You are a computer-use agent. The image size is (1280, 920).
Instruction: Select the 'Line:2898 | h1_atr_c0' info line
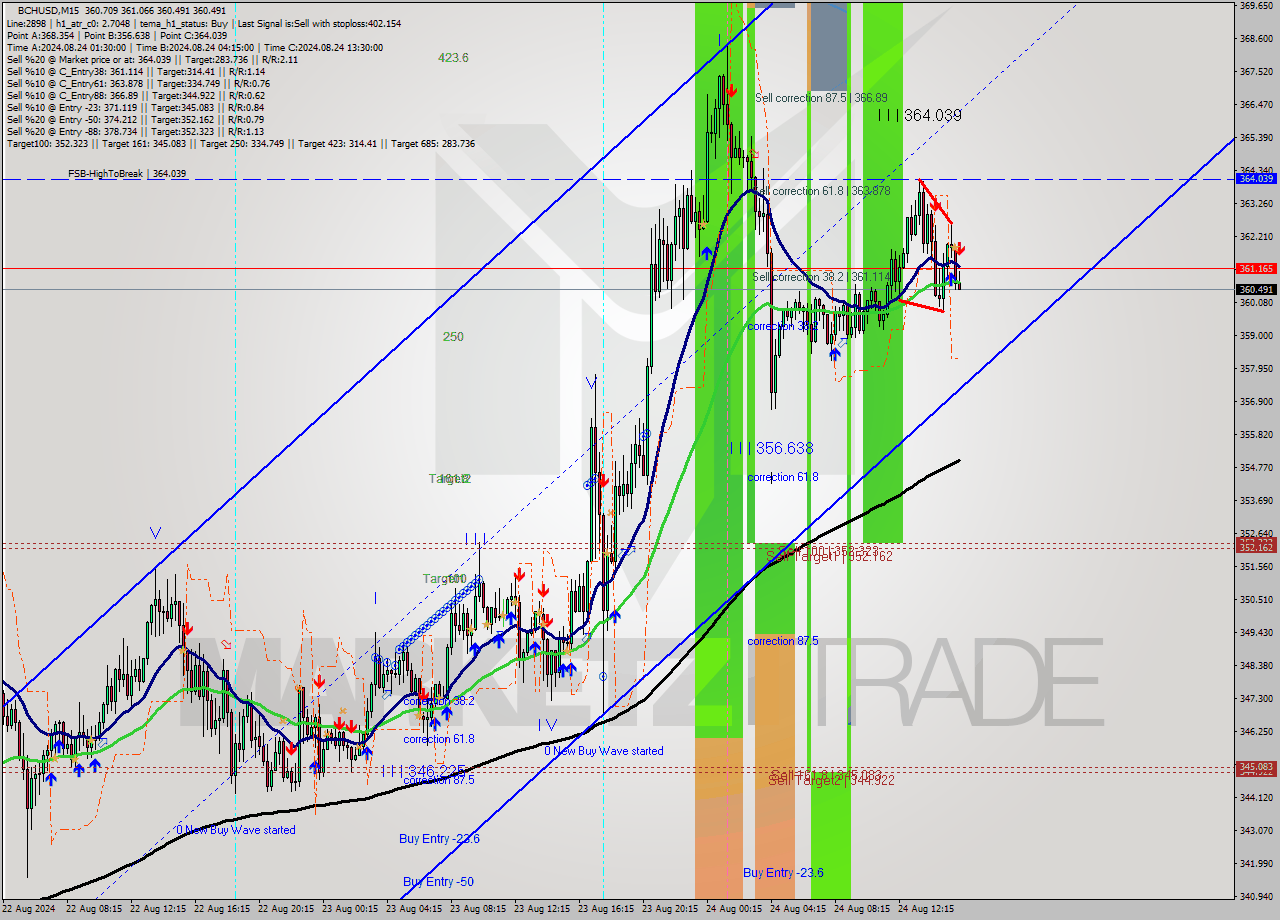click(204, 23)
